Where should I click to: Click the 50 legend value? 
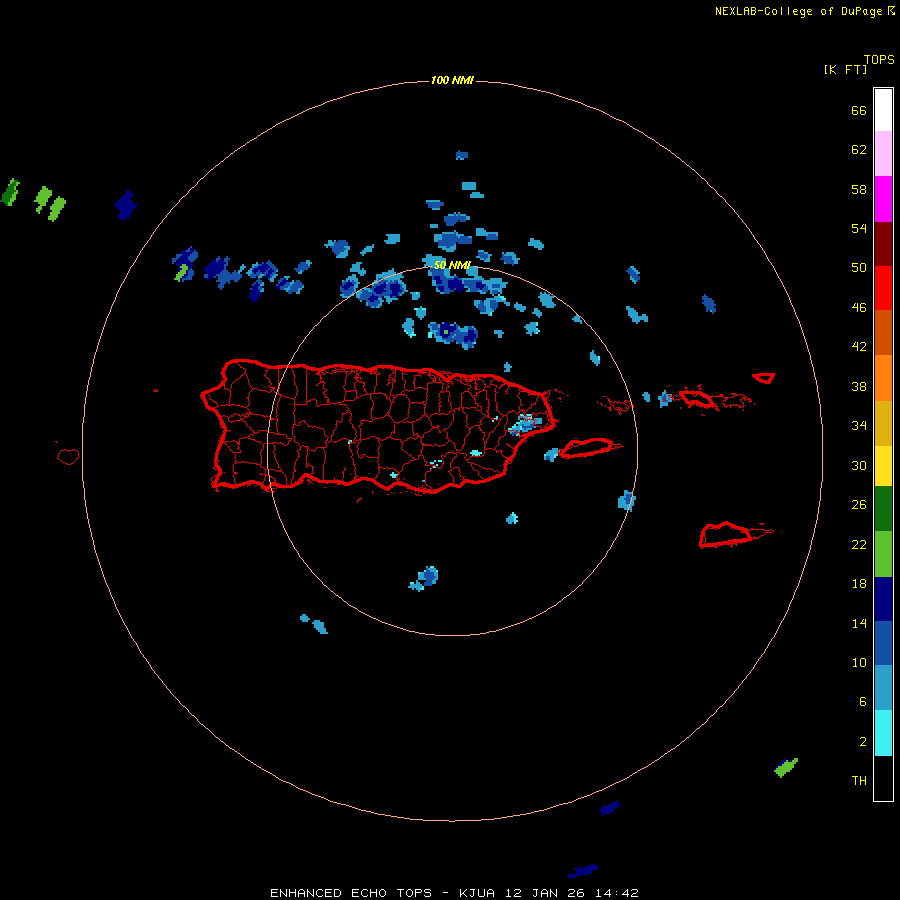tap(859, 268)
